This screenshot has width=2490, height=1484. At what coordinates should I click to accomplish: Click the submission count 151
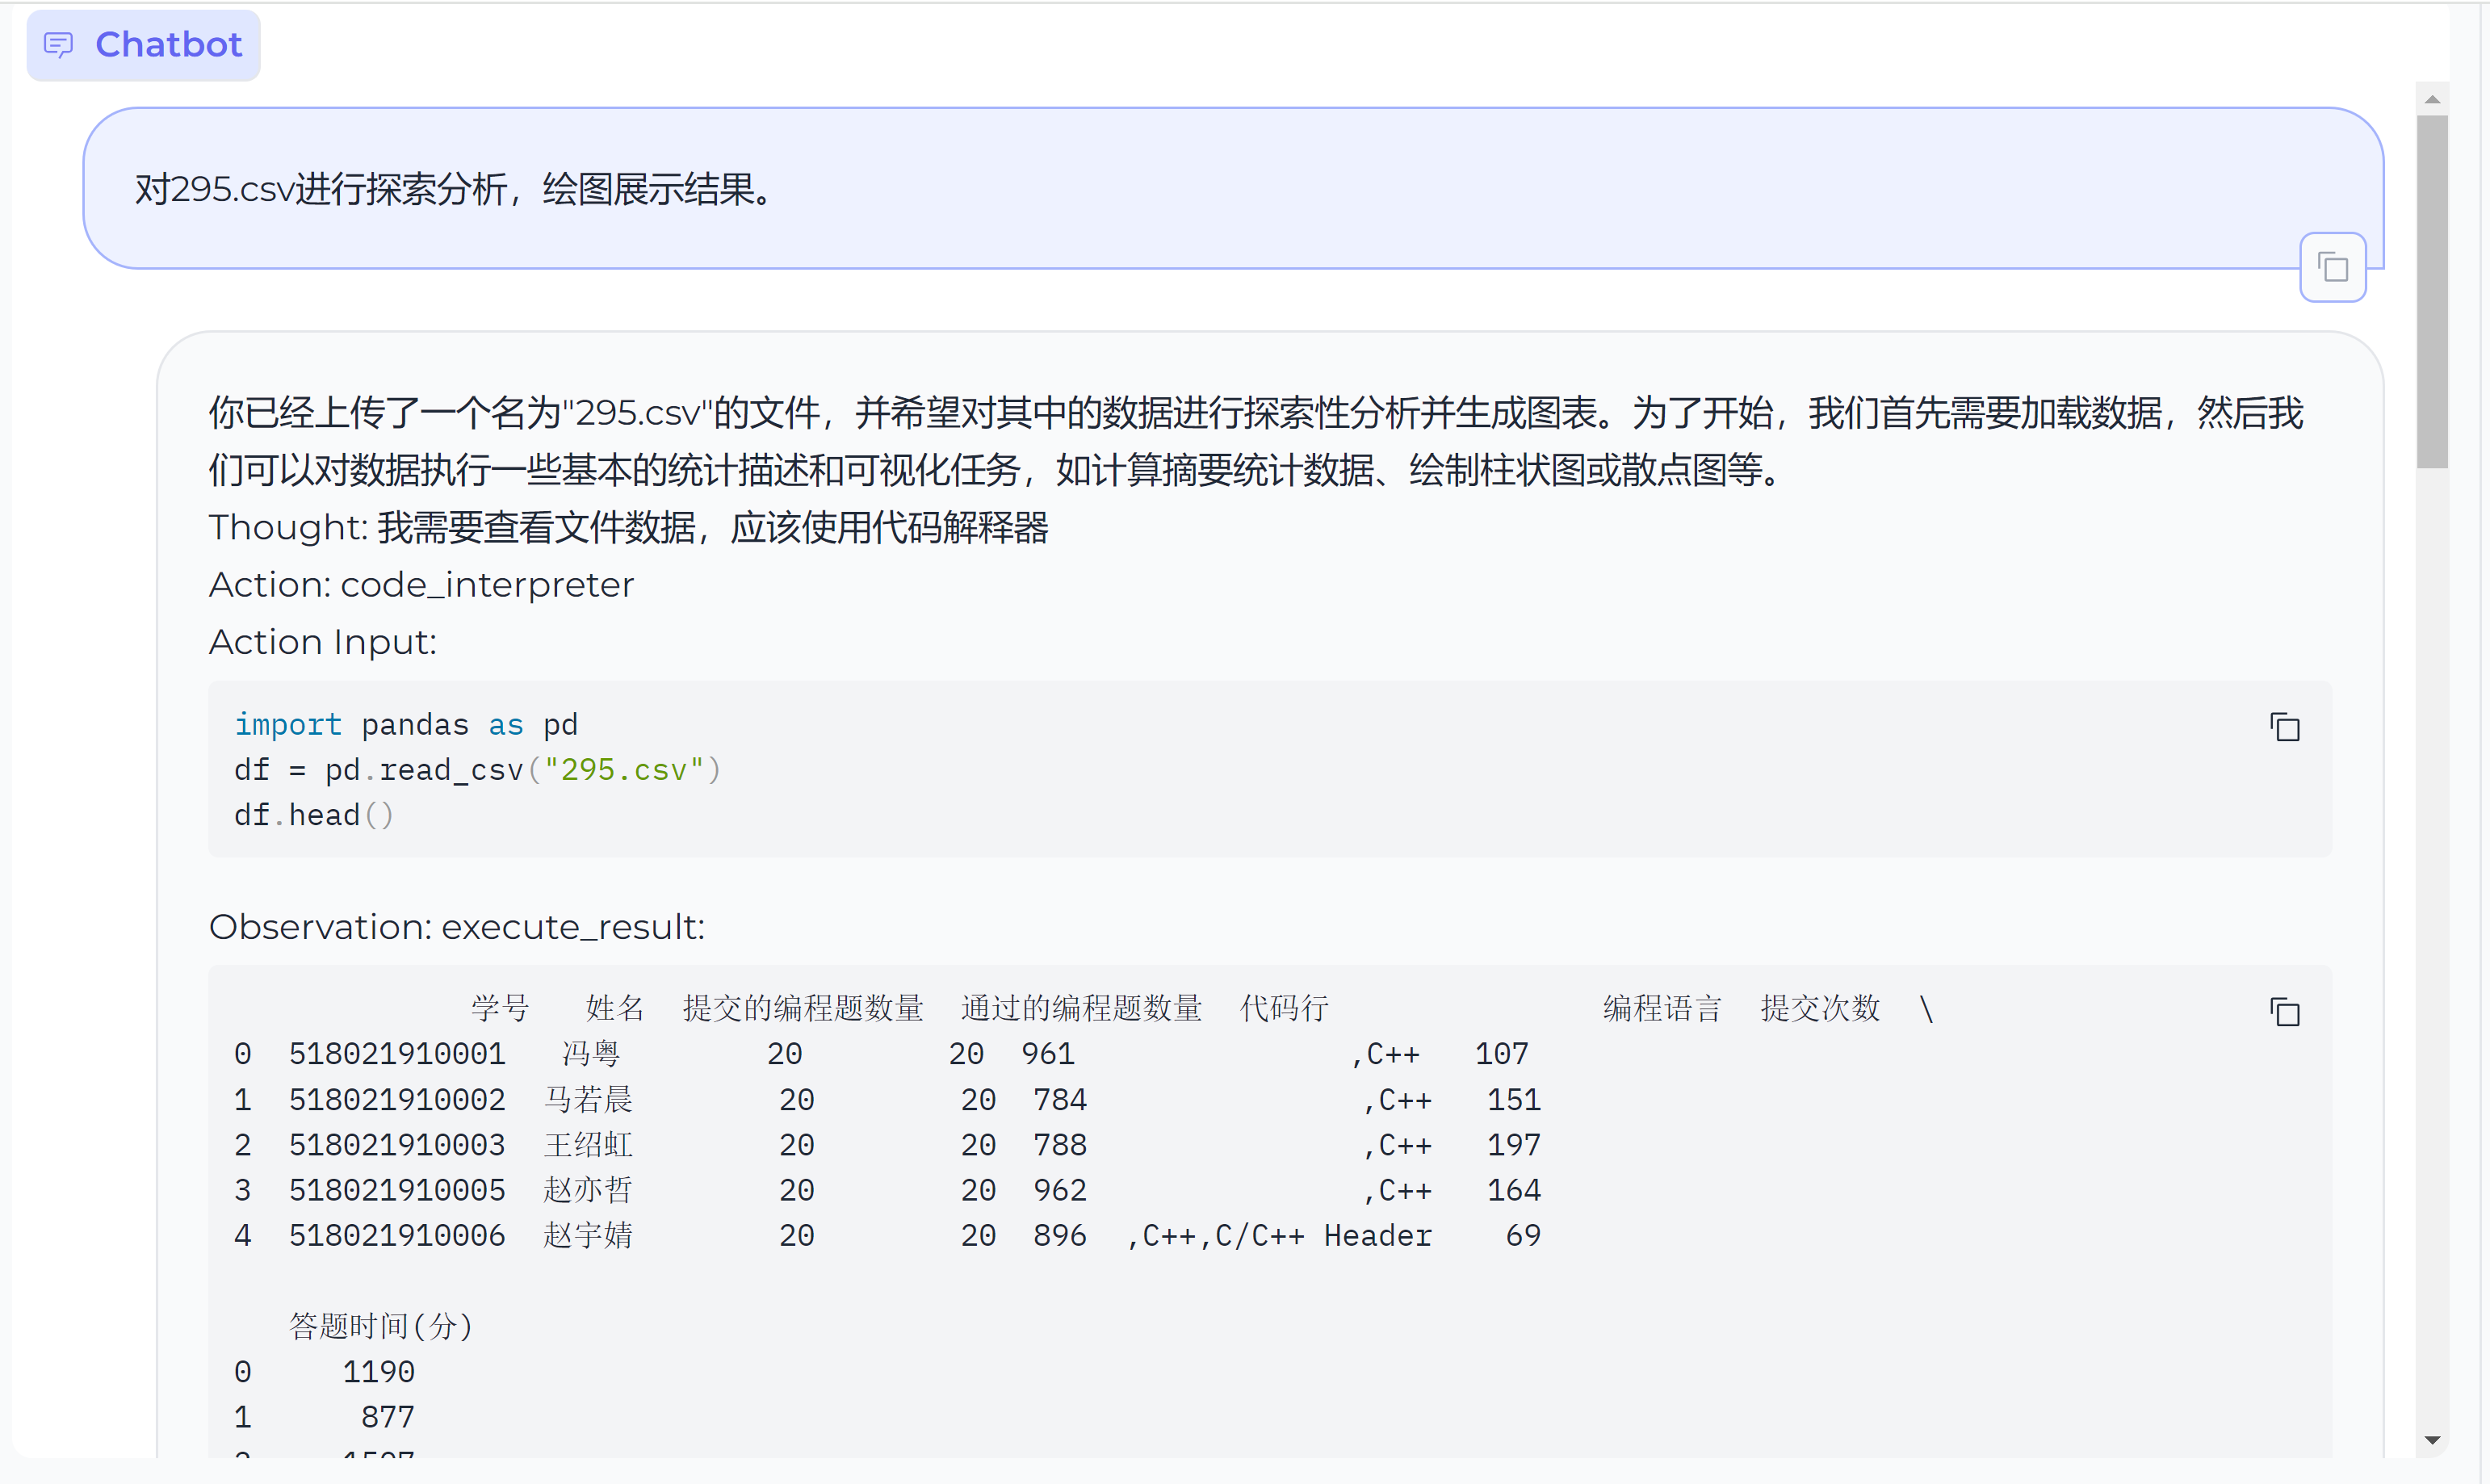pos(1514,1100)
